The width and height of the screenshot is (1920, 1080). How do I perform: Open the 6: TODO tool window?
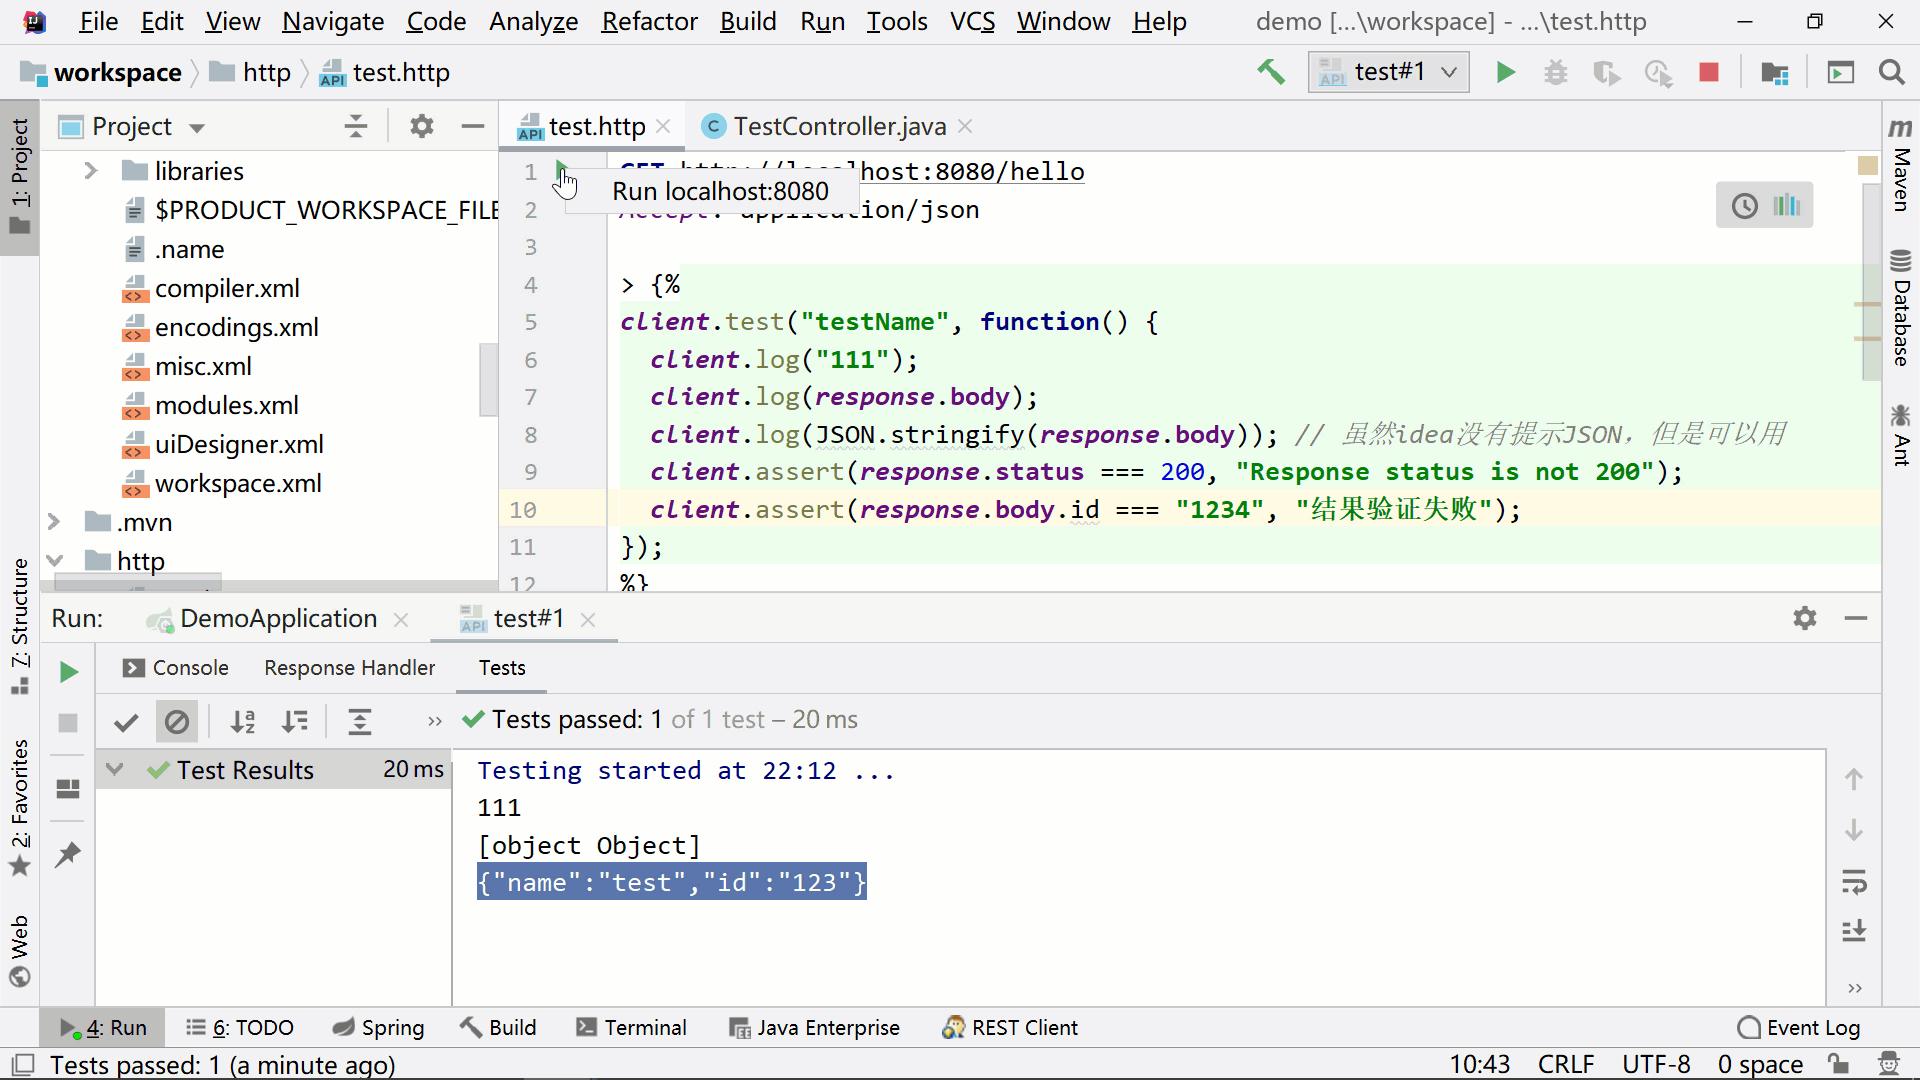pyautogui.click(x=239, y=1028)
